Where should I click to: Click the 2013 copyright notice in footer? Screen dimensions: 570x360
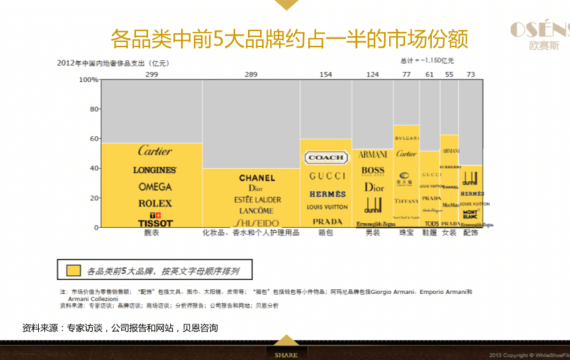click(x=529, y=355)
